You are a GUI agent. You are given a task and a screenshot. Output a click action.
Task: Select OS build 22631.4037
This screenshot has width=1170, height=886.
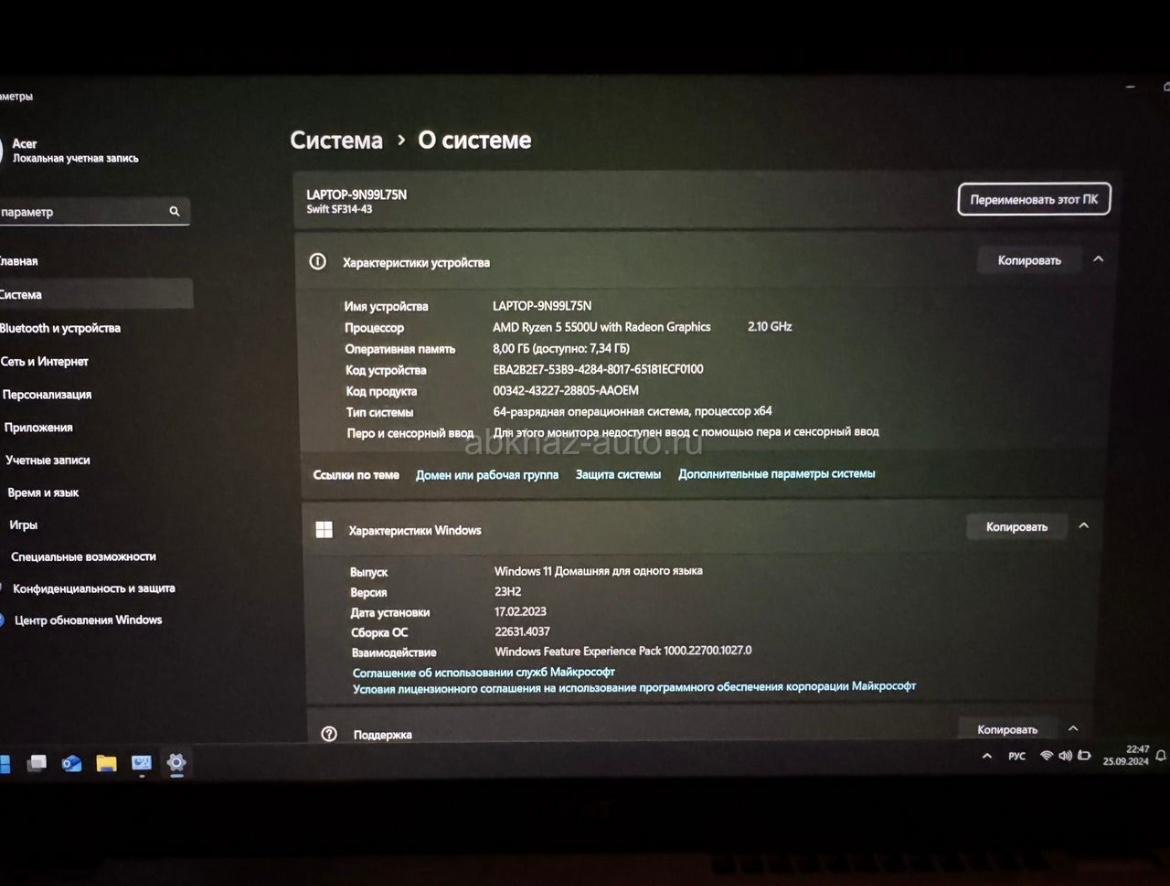coord(522,631)
